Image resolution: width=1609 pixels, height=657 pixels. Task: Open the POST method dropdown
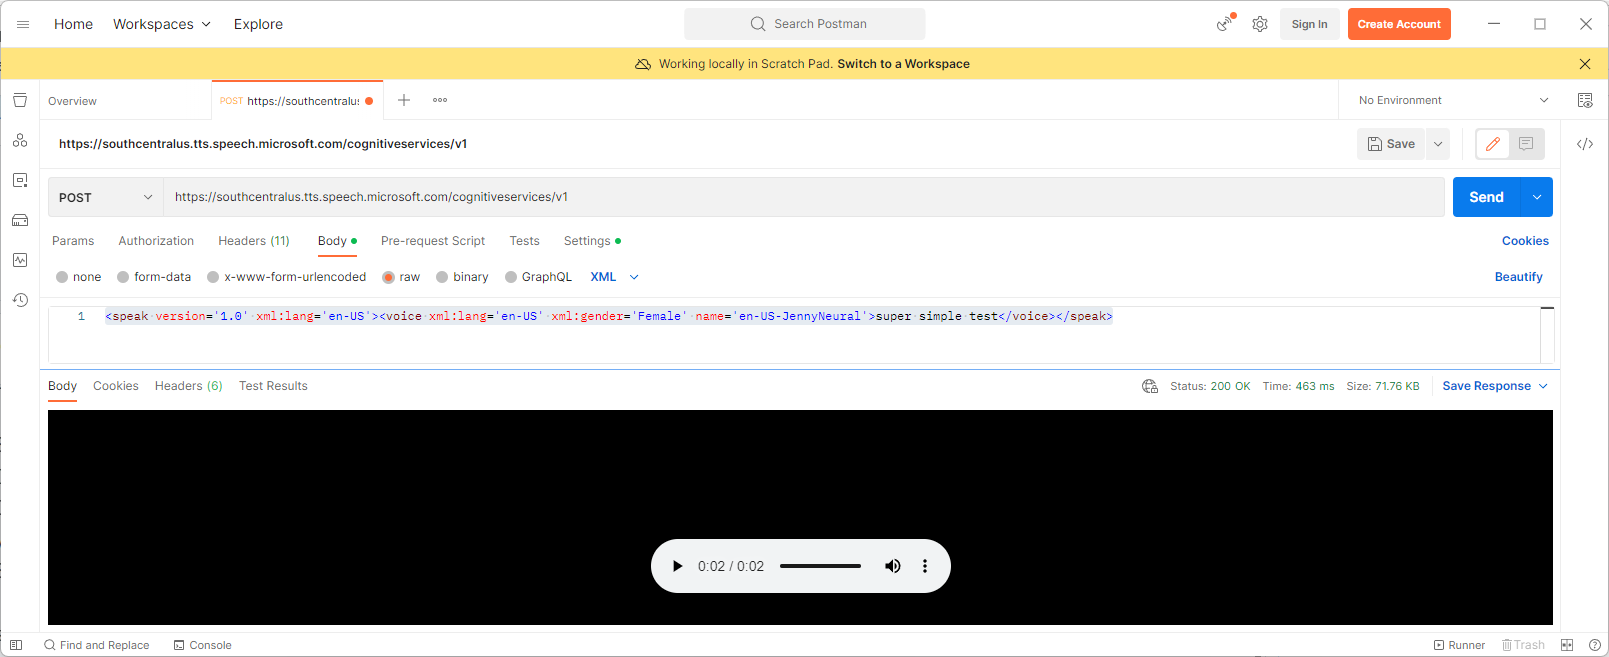pos(106,197)
